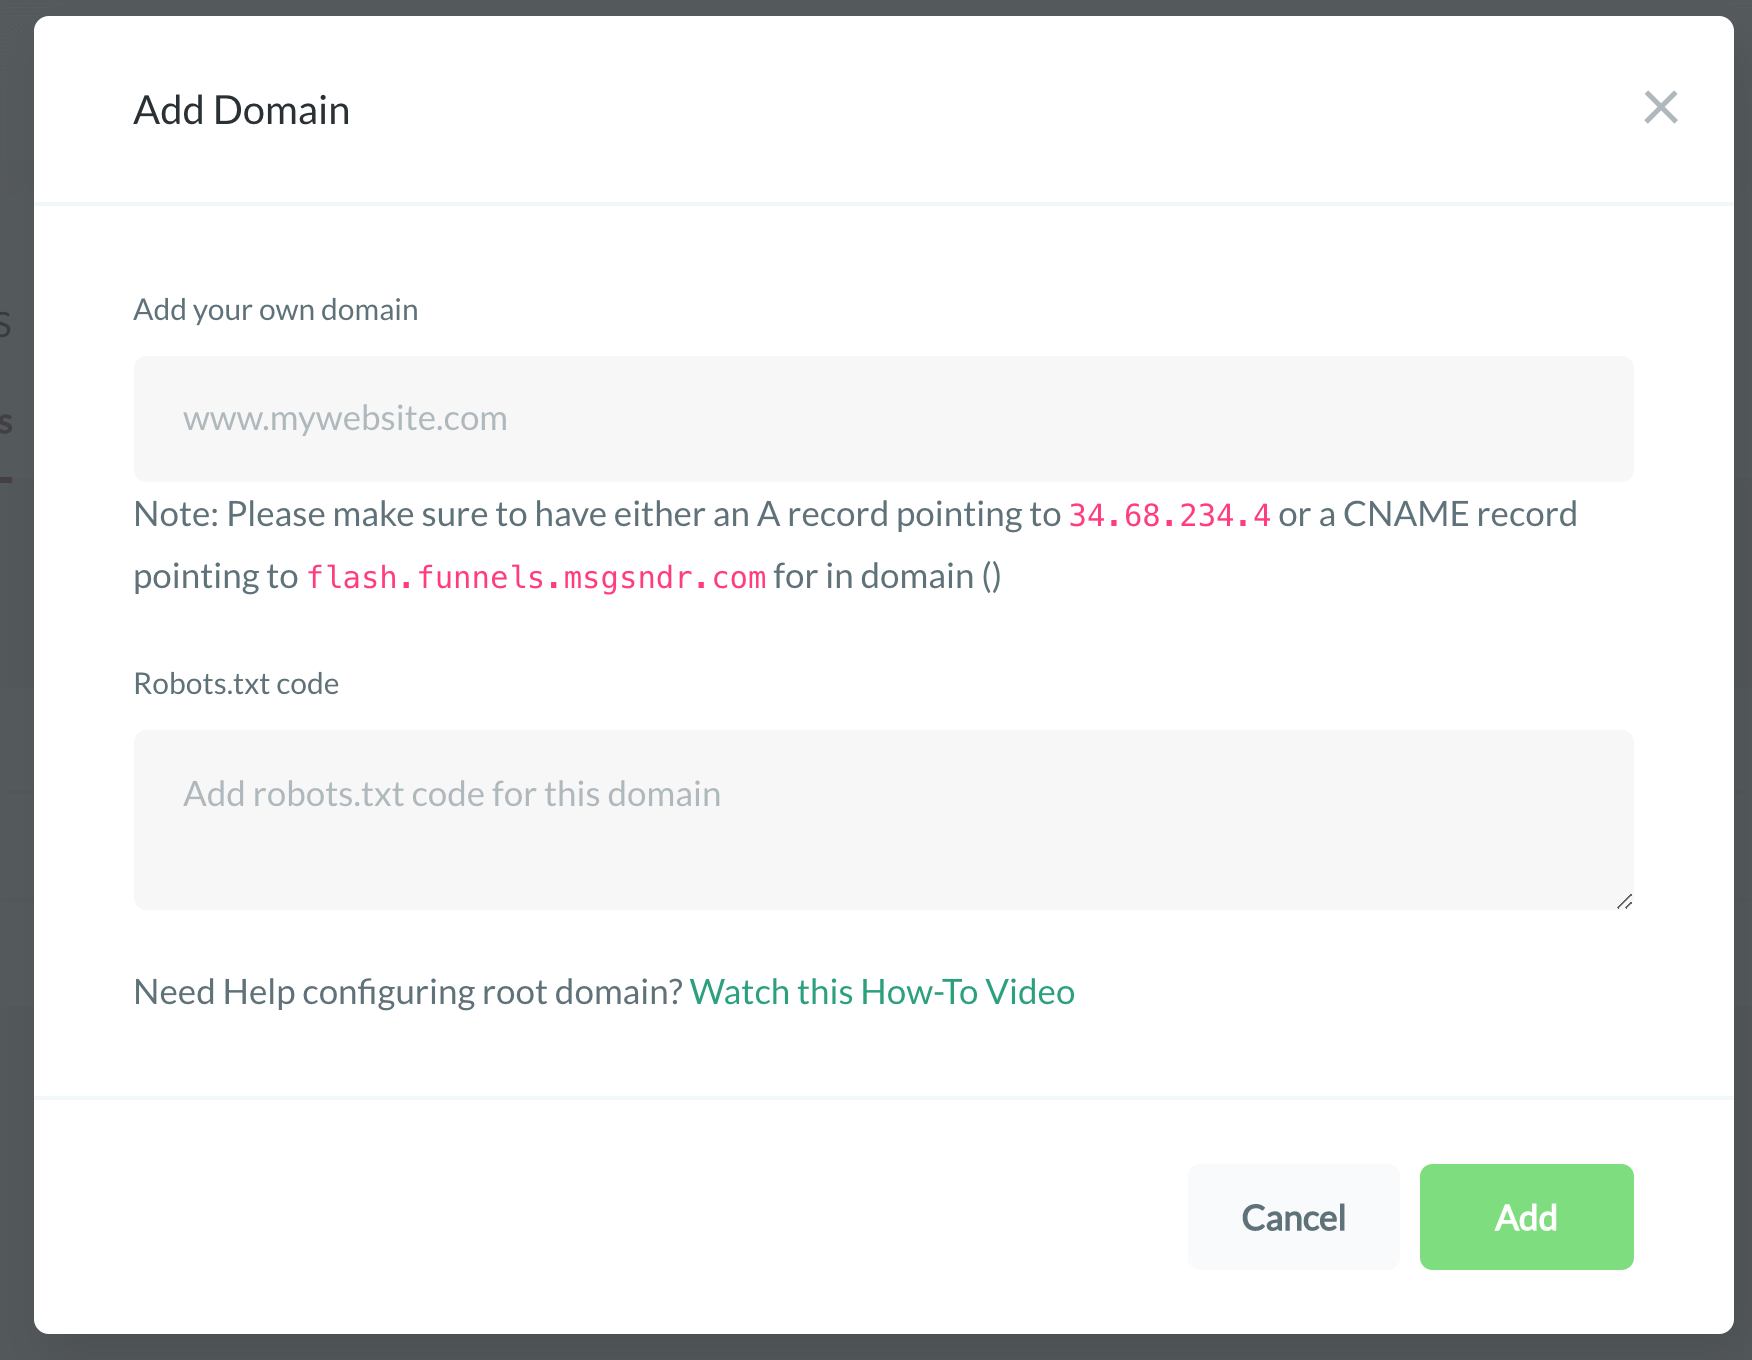
Task: Click the Add your own domain label
Action: pos(275,309)
